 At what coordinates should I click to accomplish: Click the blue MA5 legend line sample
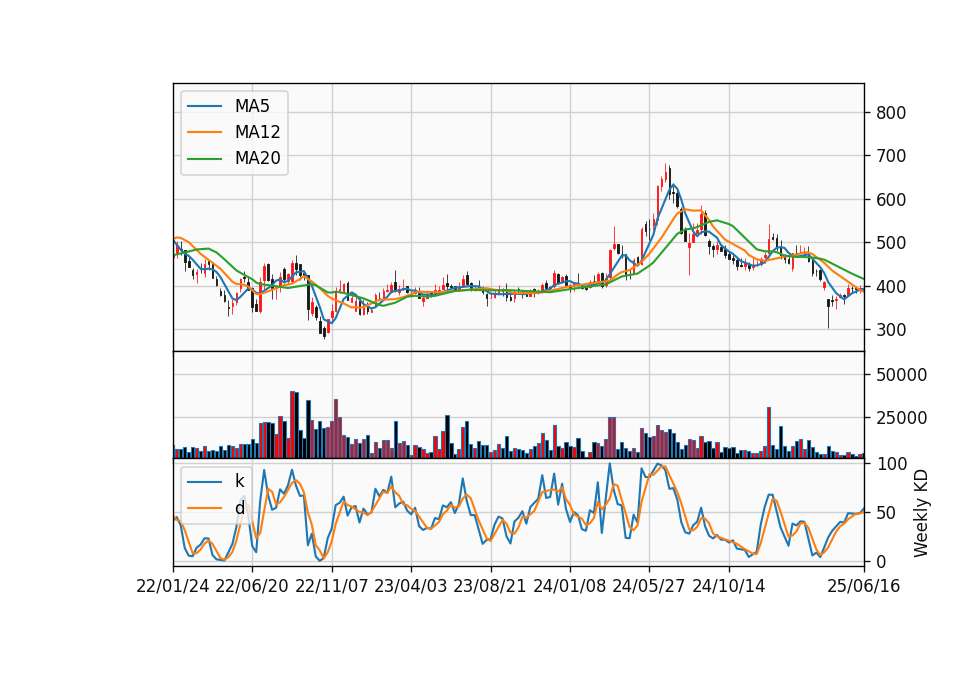coord(204,106)
